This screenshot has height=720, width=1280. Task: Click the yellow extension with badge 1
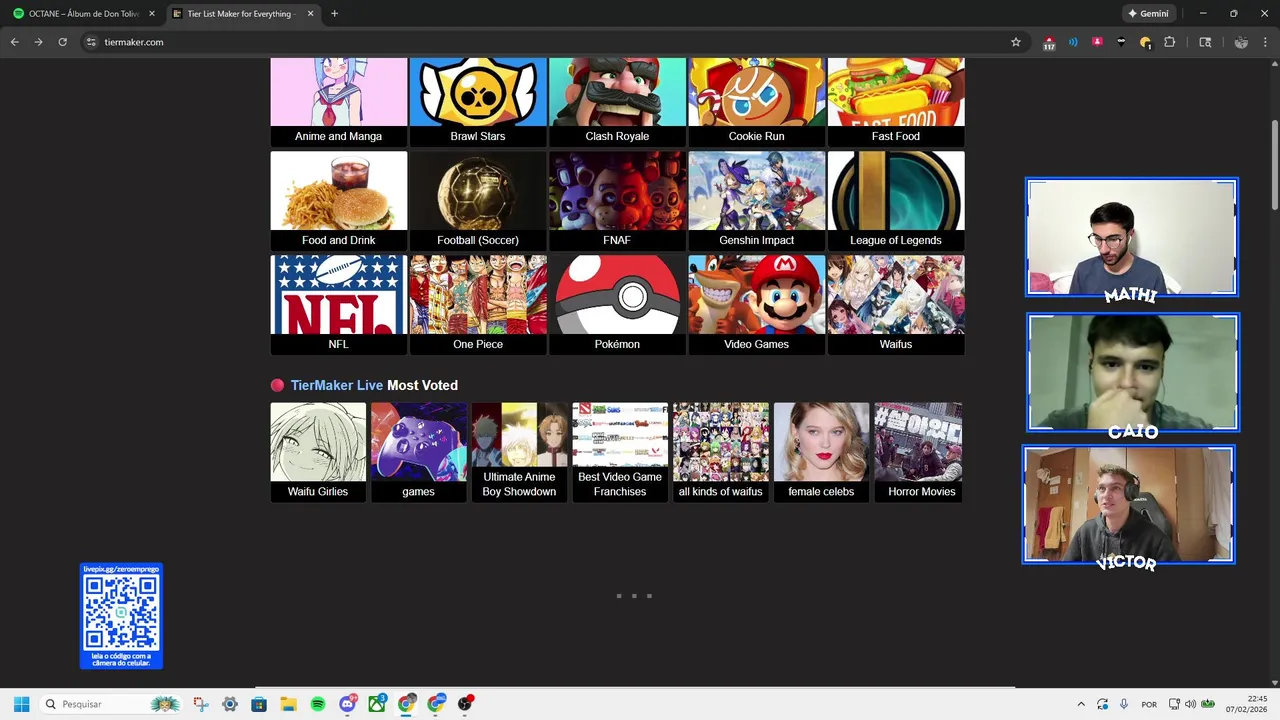[x=1146, y=43]
